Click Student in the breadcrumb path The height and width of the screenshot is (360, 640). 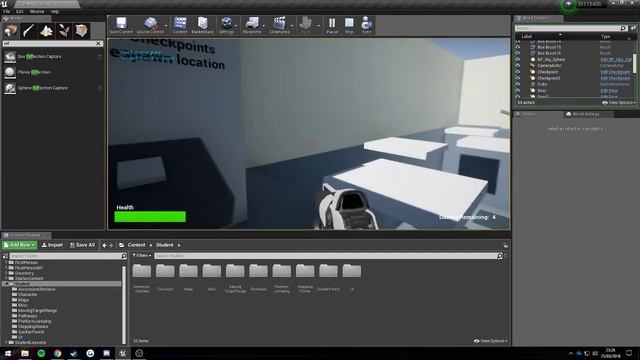click(164, 245)
